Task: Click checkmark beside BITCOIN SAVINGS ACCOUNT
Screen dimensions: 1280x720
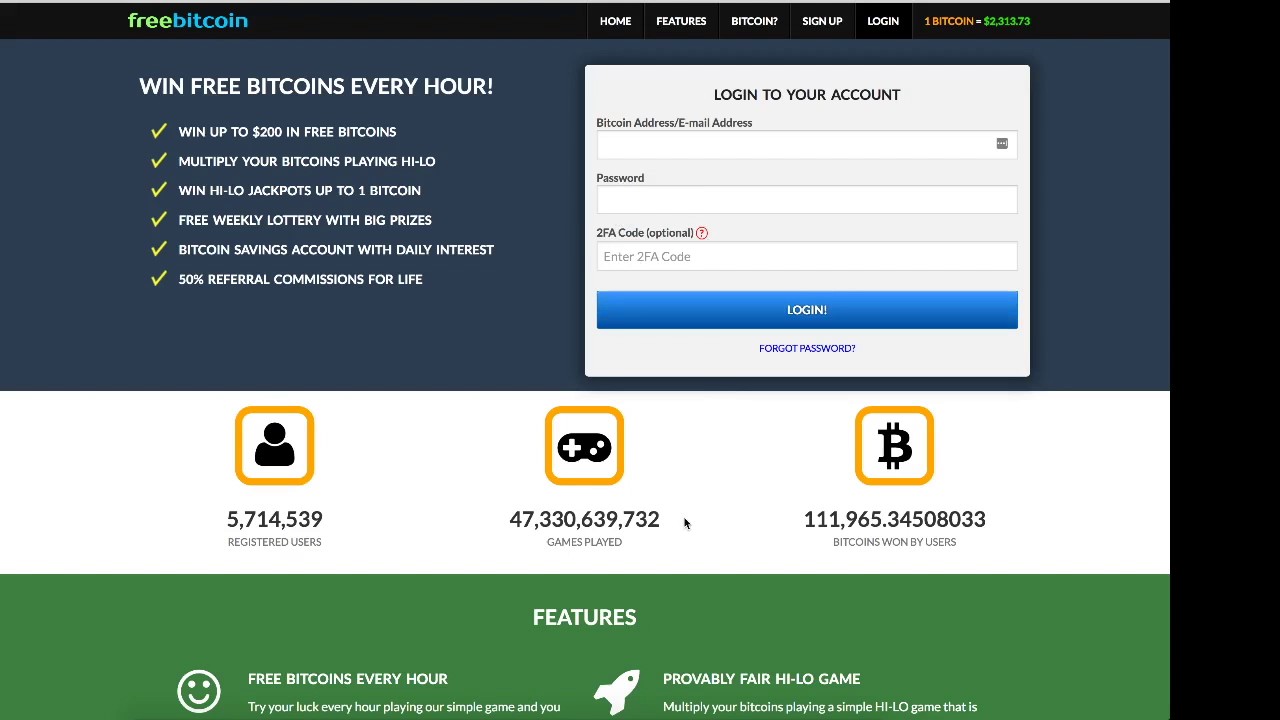Action: pos(158,249)
